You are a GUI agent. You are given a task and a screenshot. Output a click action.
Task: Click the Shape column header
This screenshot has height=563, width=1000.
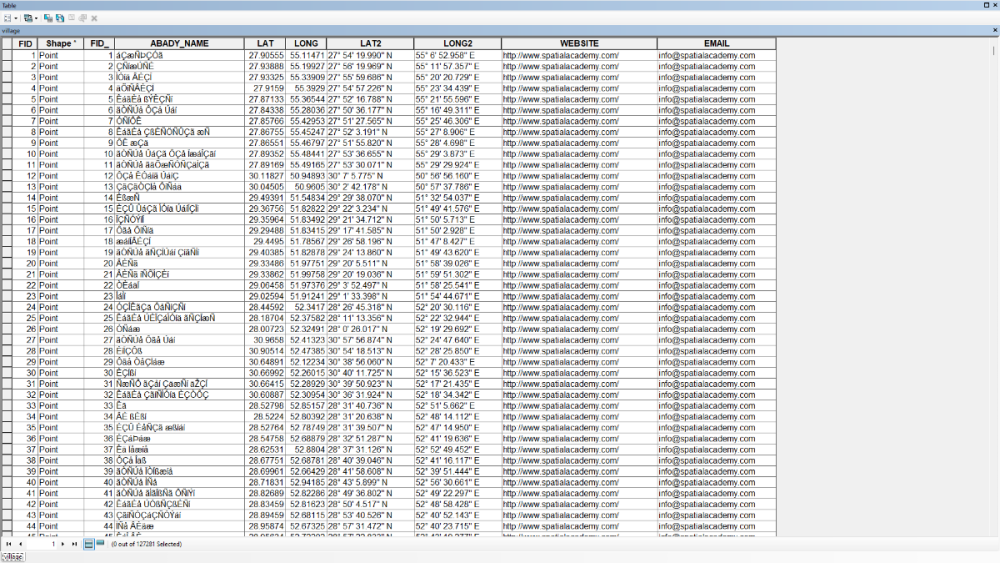tap(60, 43)
